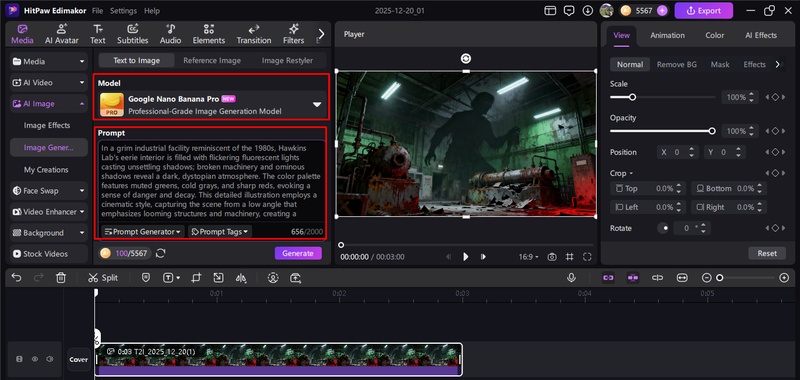Open the Transition panel
This screenshot has width=800, height=380.
coord(254,34)
